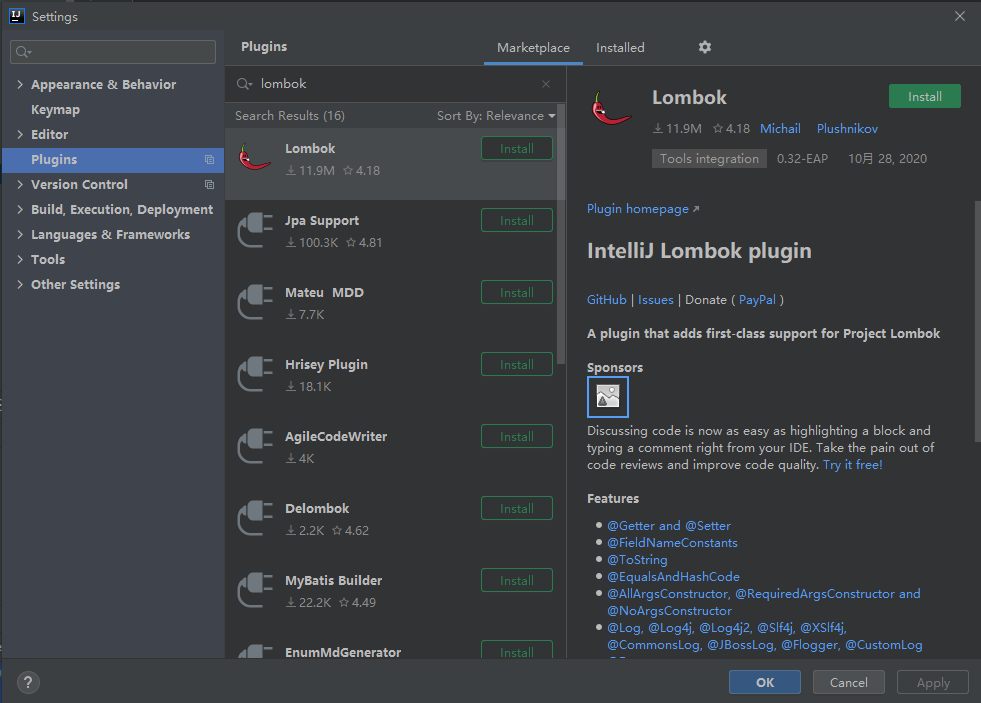Install the MyBatis Builder plugin

(517, 580)
